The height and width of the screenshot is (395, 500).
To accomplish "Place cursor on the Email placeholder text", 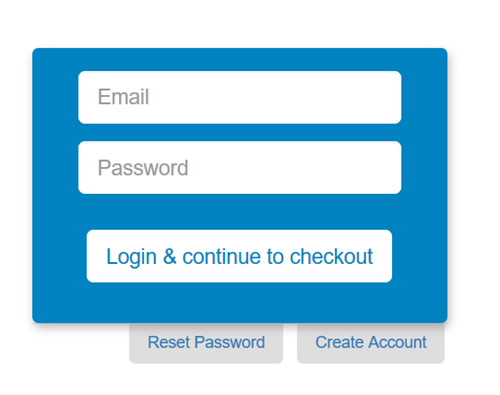I will point(123,97).
